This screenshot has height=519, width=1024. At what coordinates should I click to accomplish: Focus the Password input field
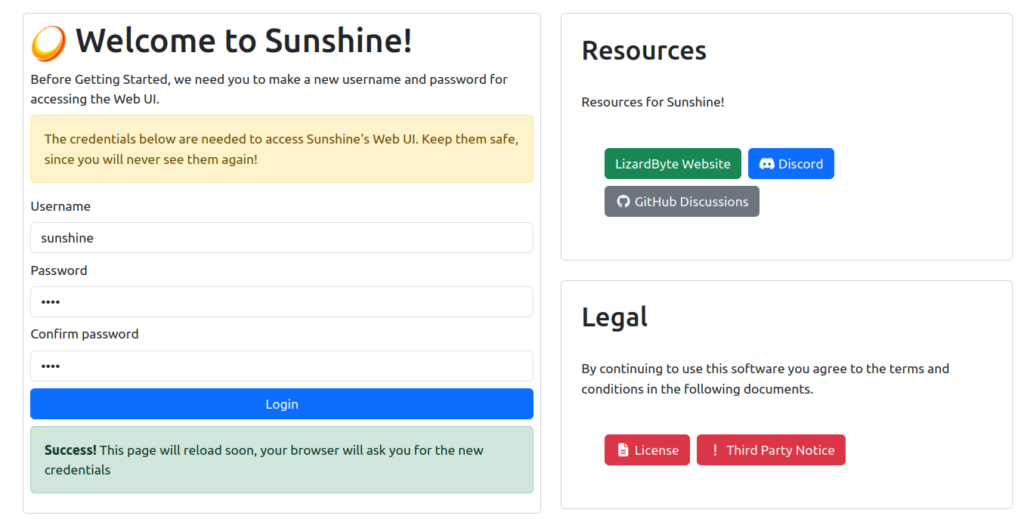pyautogui.click(x=281, y=302)
